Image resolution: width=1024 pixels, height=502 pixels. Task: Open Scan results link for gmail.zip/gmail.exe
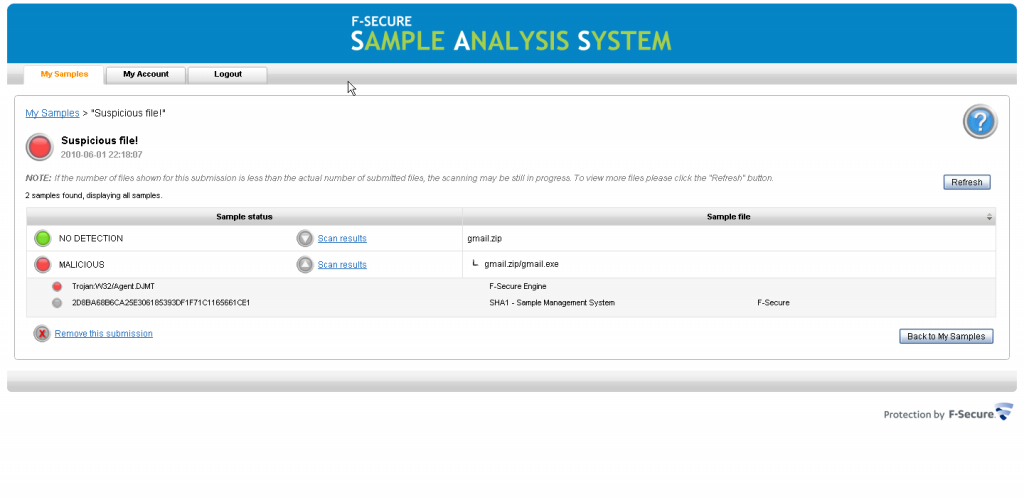pyautogui.click(x=342, y=265)
